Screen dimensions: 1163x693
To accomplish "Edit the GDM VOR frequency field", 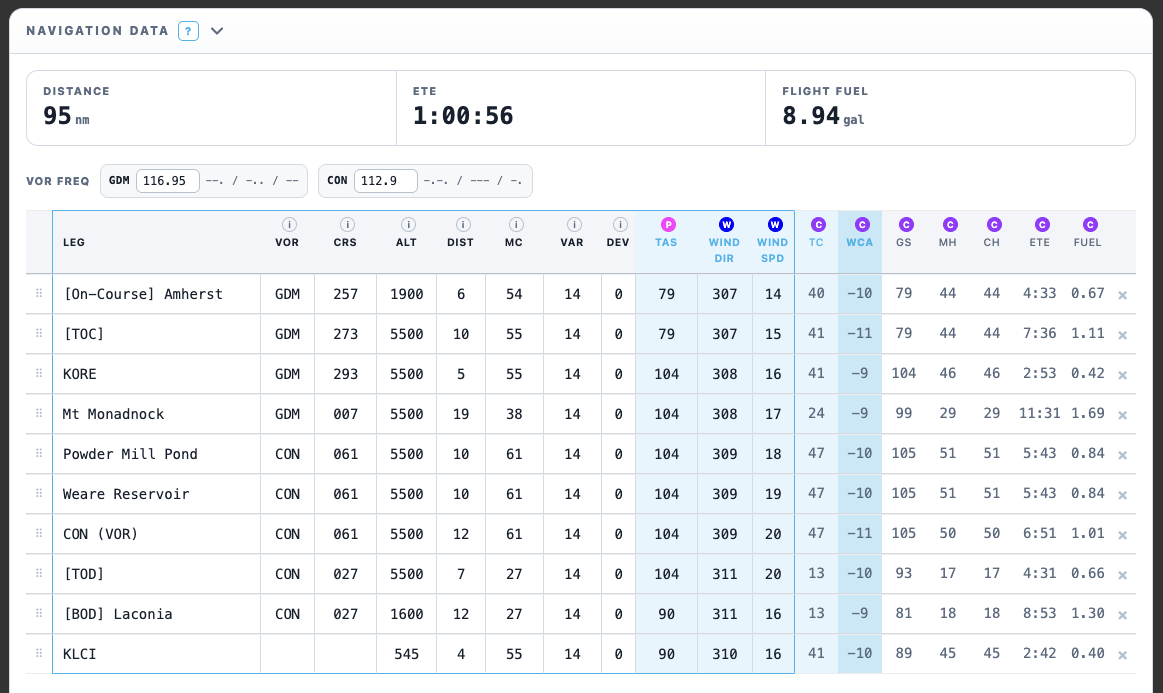I will [x=168, y=181].
